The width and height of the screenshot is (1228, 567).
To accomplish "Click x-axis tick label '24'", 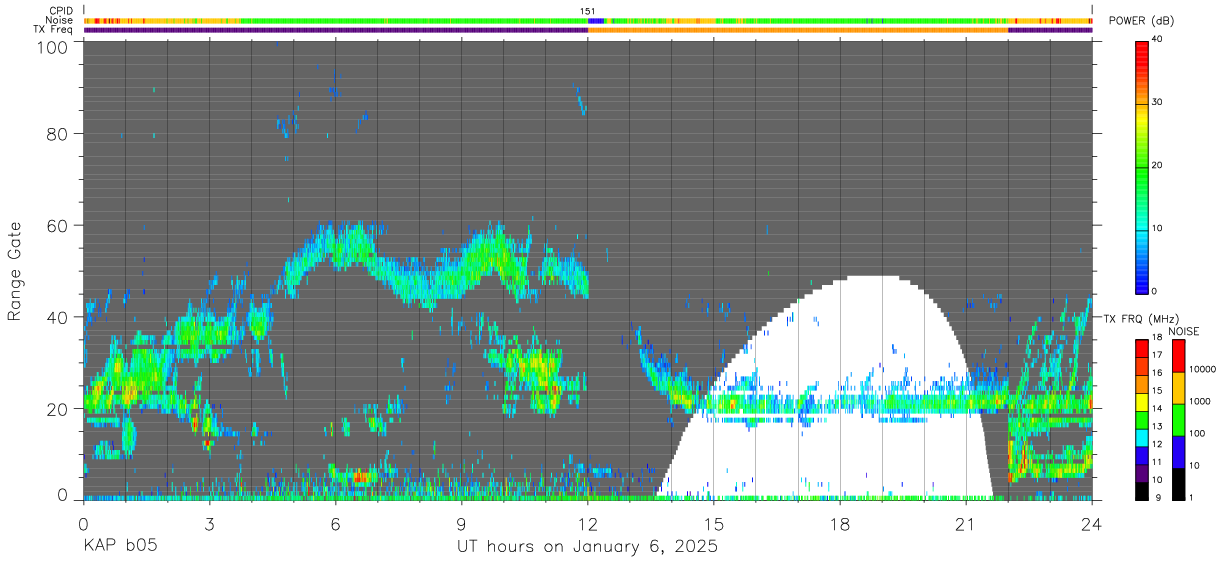I will [1092, 523].
